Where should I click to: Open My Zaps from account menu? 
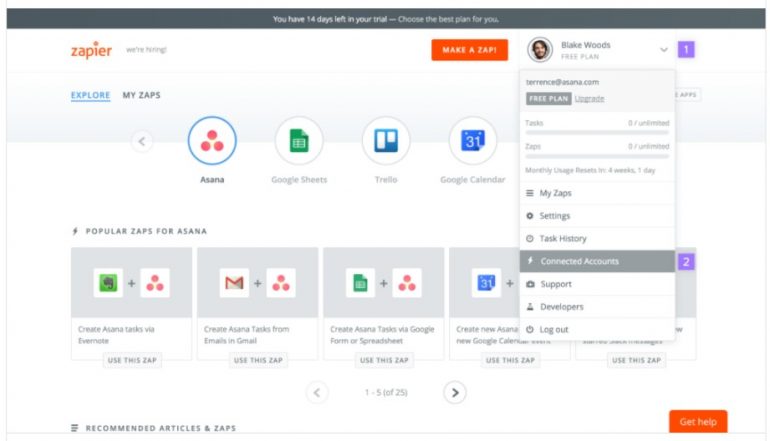[597, 193]
